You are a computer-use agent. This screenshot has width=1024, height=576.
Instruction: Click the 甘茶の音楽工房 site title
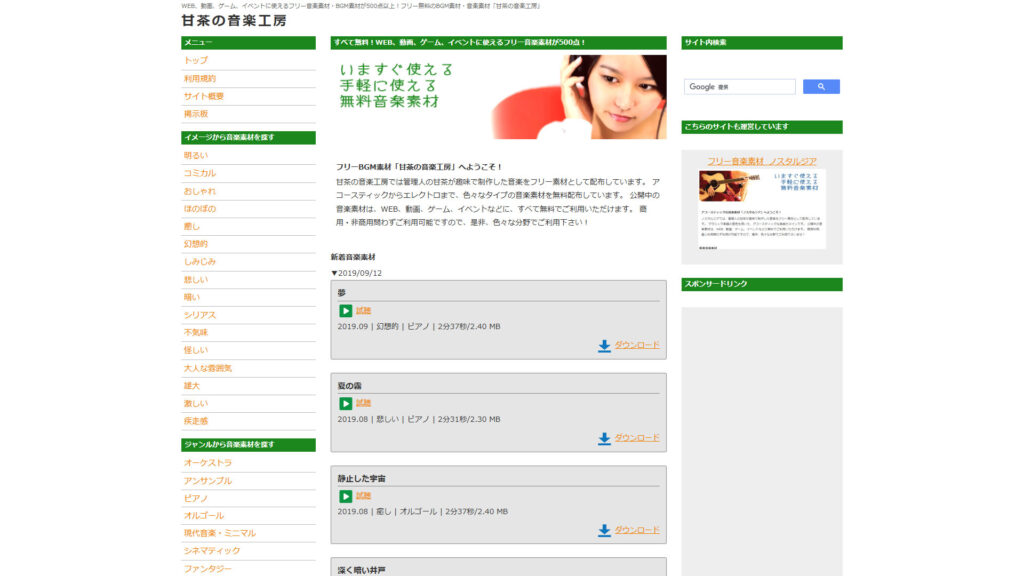(x=234, y=21)
